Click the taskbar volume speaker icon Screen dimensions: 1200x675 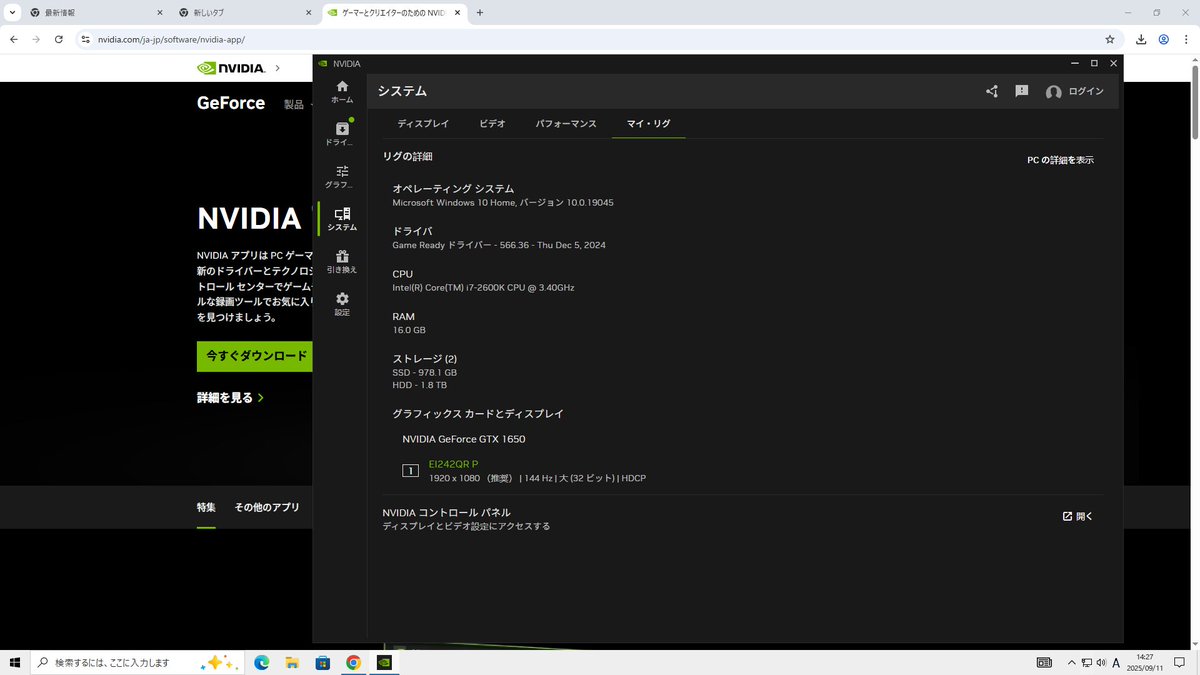coord(1101,662)
